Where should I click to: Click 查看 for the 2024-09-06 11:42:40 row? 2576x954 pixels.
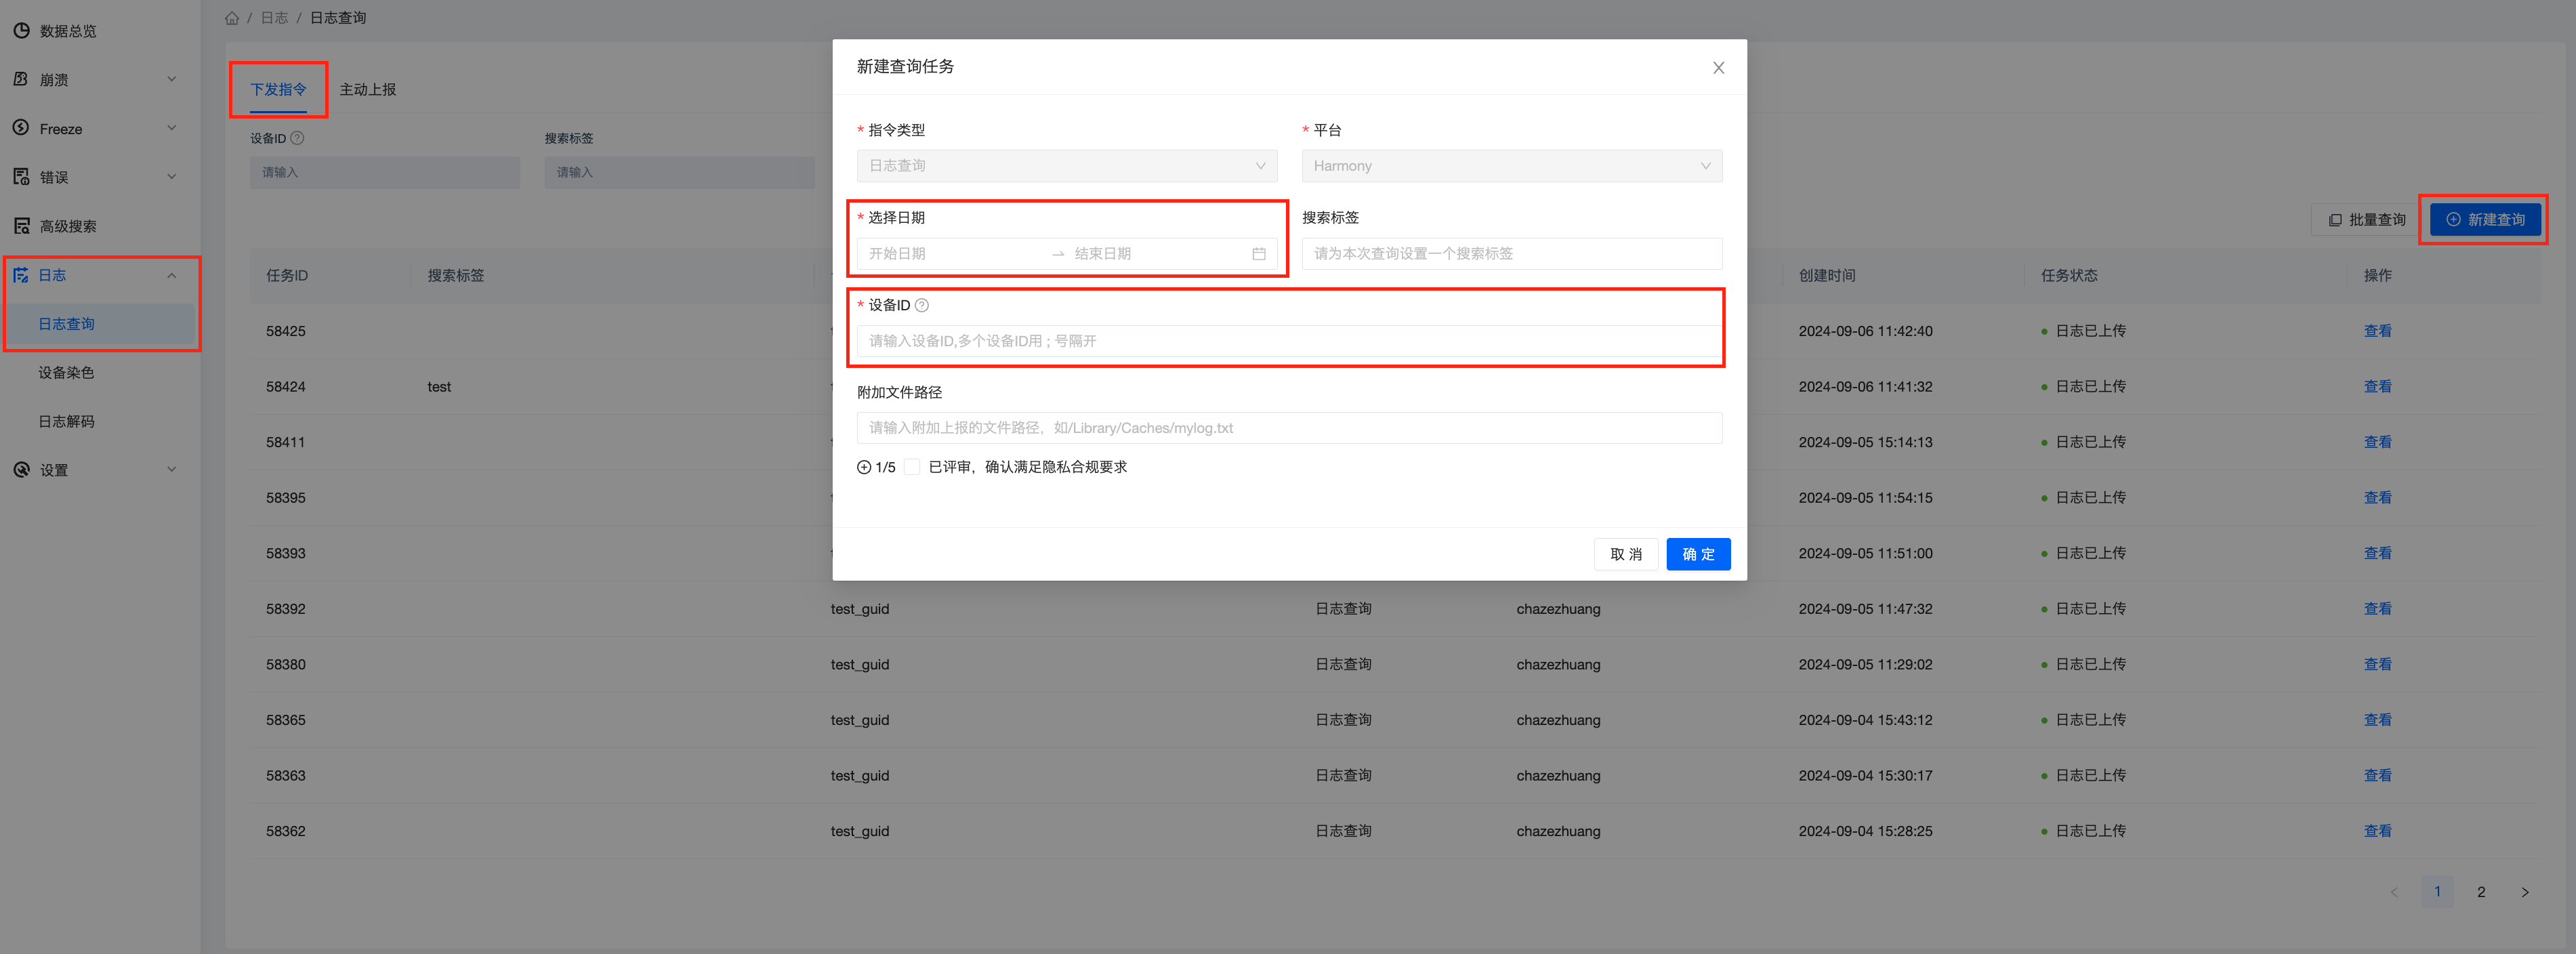(x=2377, y=331)
